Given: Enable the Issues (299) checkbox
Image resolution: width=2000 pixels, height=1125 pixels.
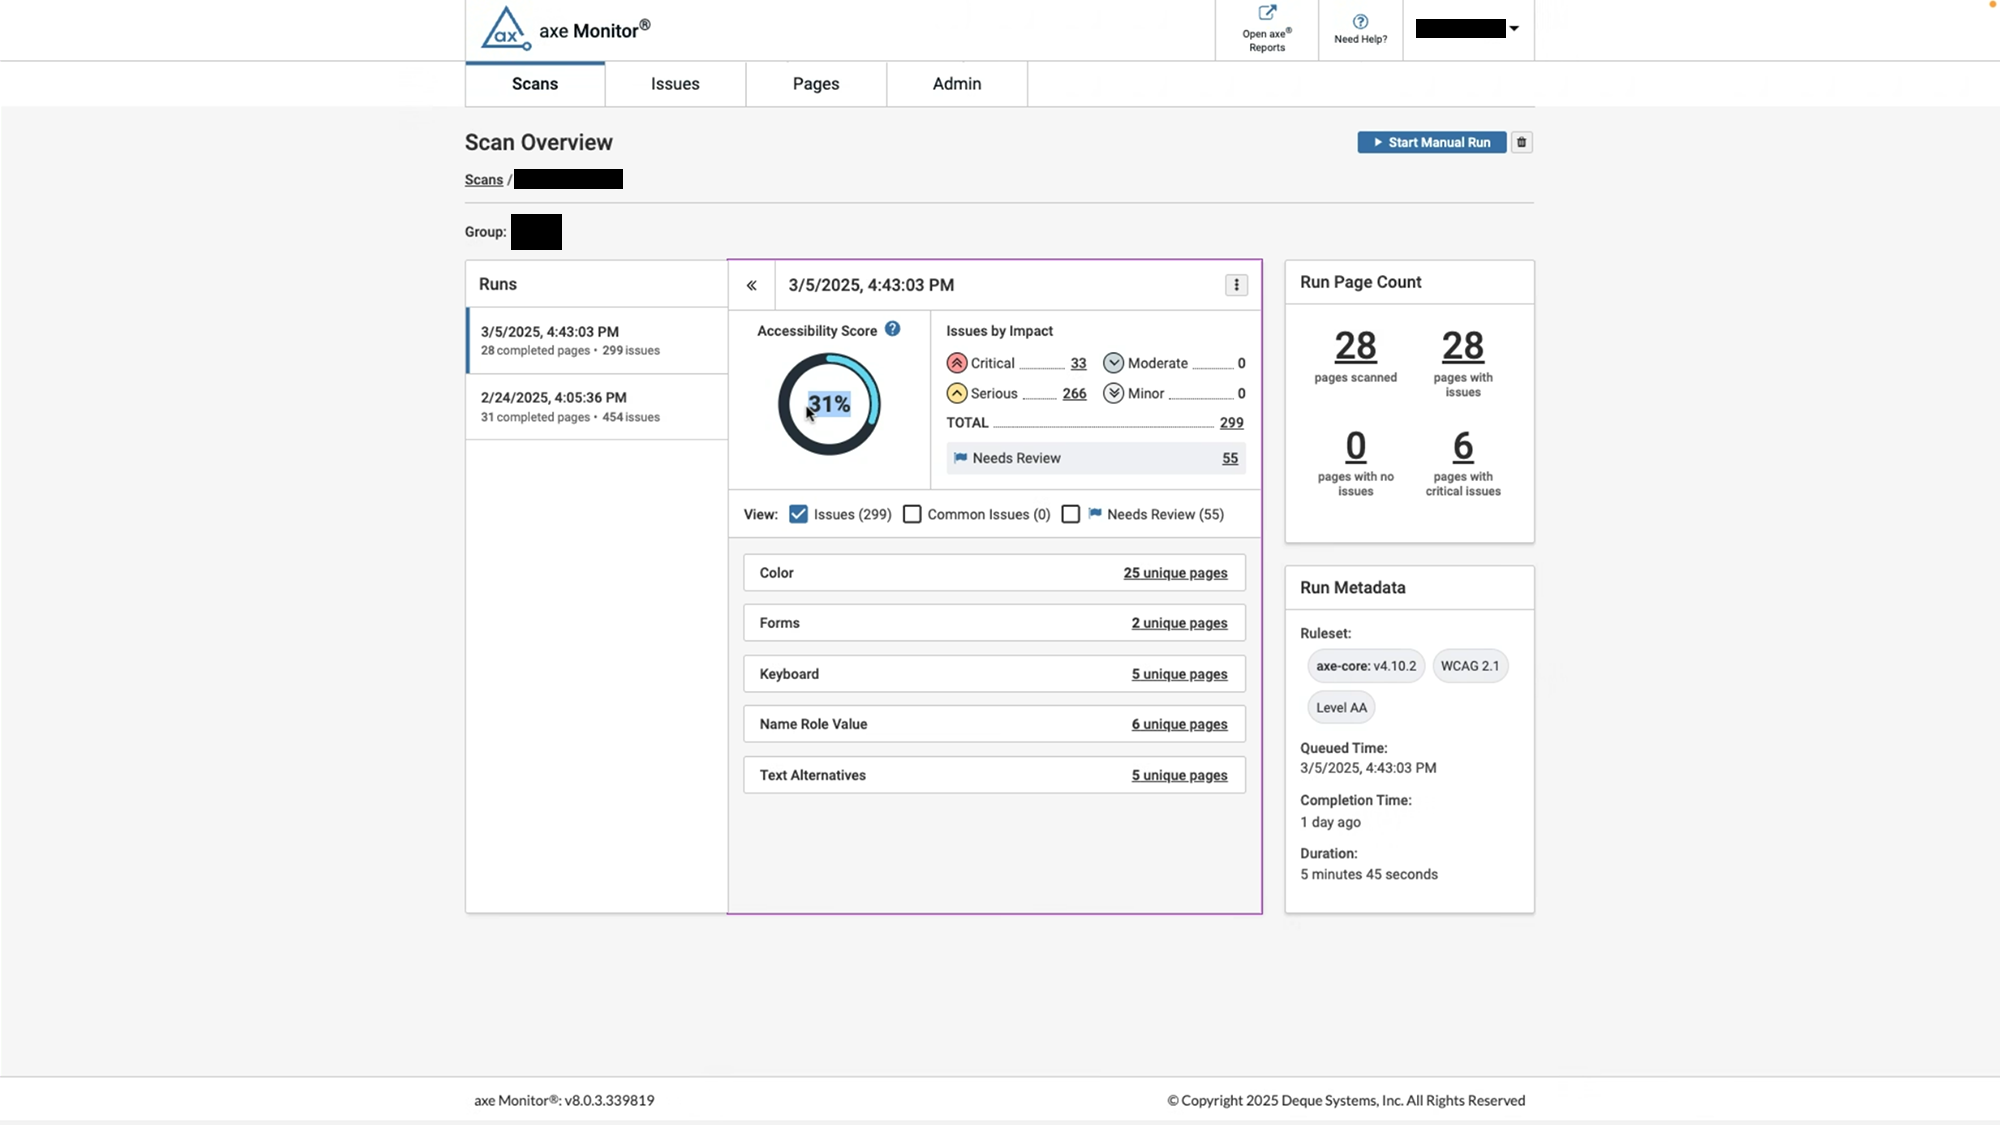Looking at the screenshot, I should pos(798,514).
